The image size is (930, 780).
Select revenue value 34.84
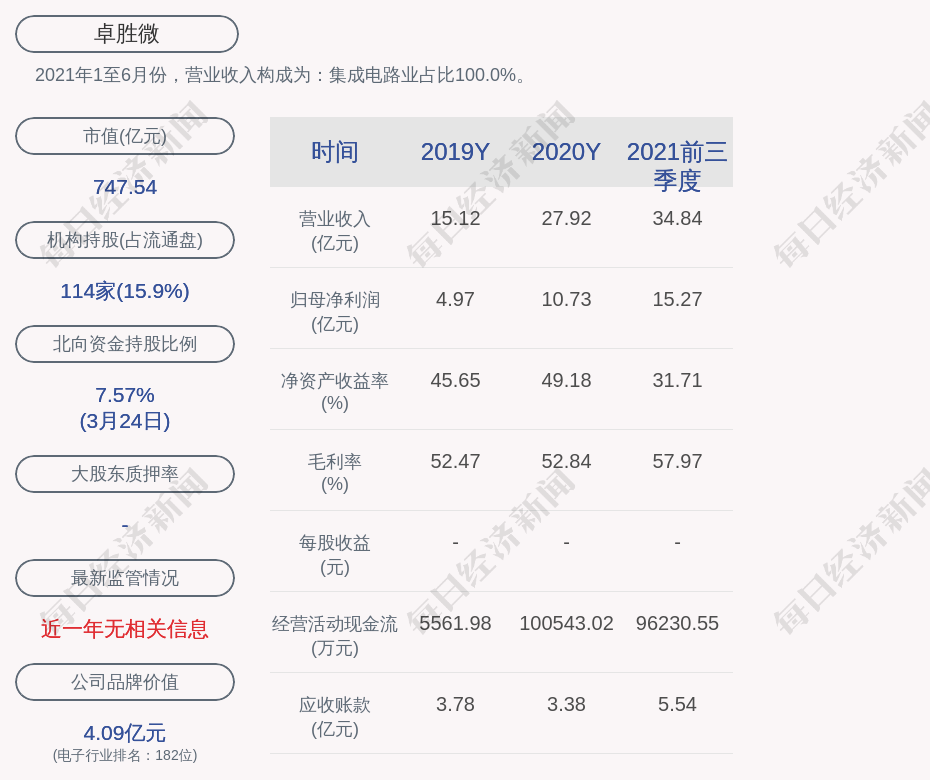[677, 218]
